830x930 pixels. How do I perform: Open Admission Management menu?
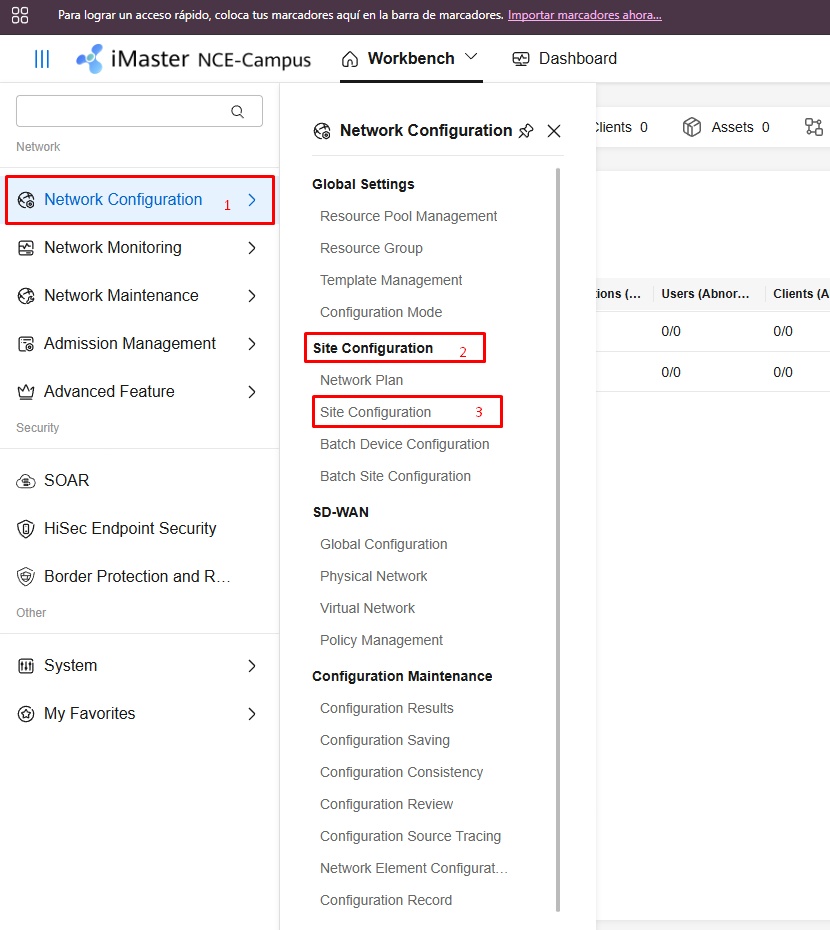click(x=139, y=344)
